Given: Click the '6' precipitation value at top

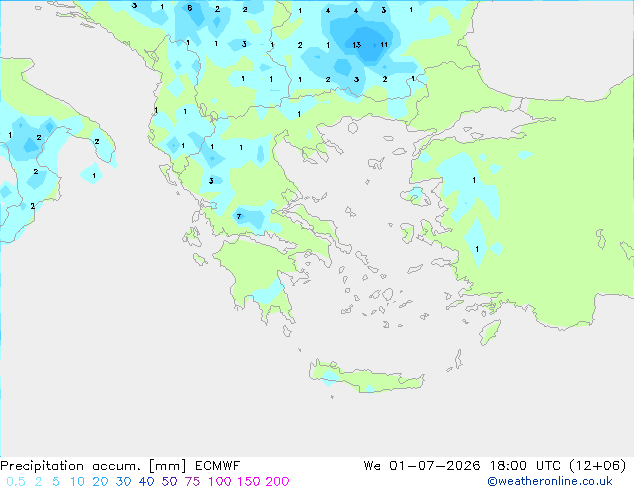Looking at the screenshot, I should point(190,8).
